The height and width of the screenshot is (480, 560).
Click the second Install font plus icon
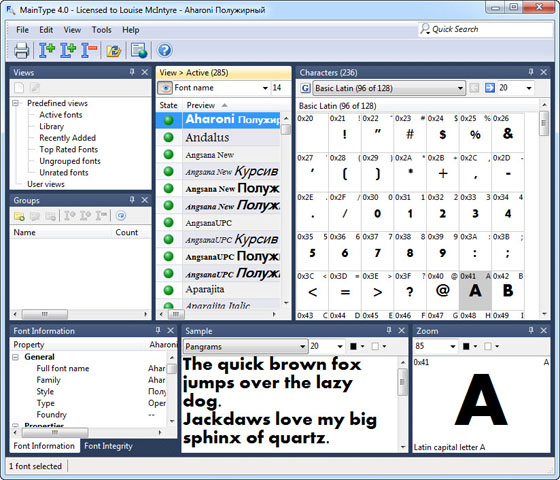pyautogui.click(x=68, y=50)
